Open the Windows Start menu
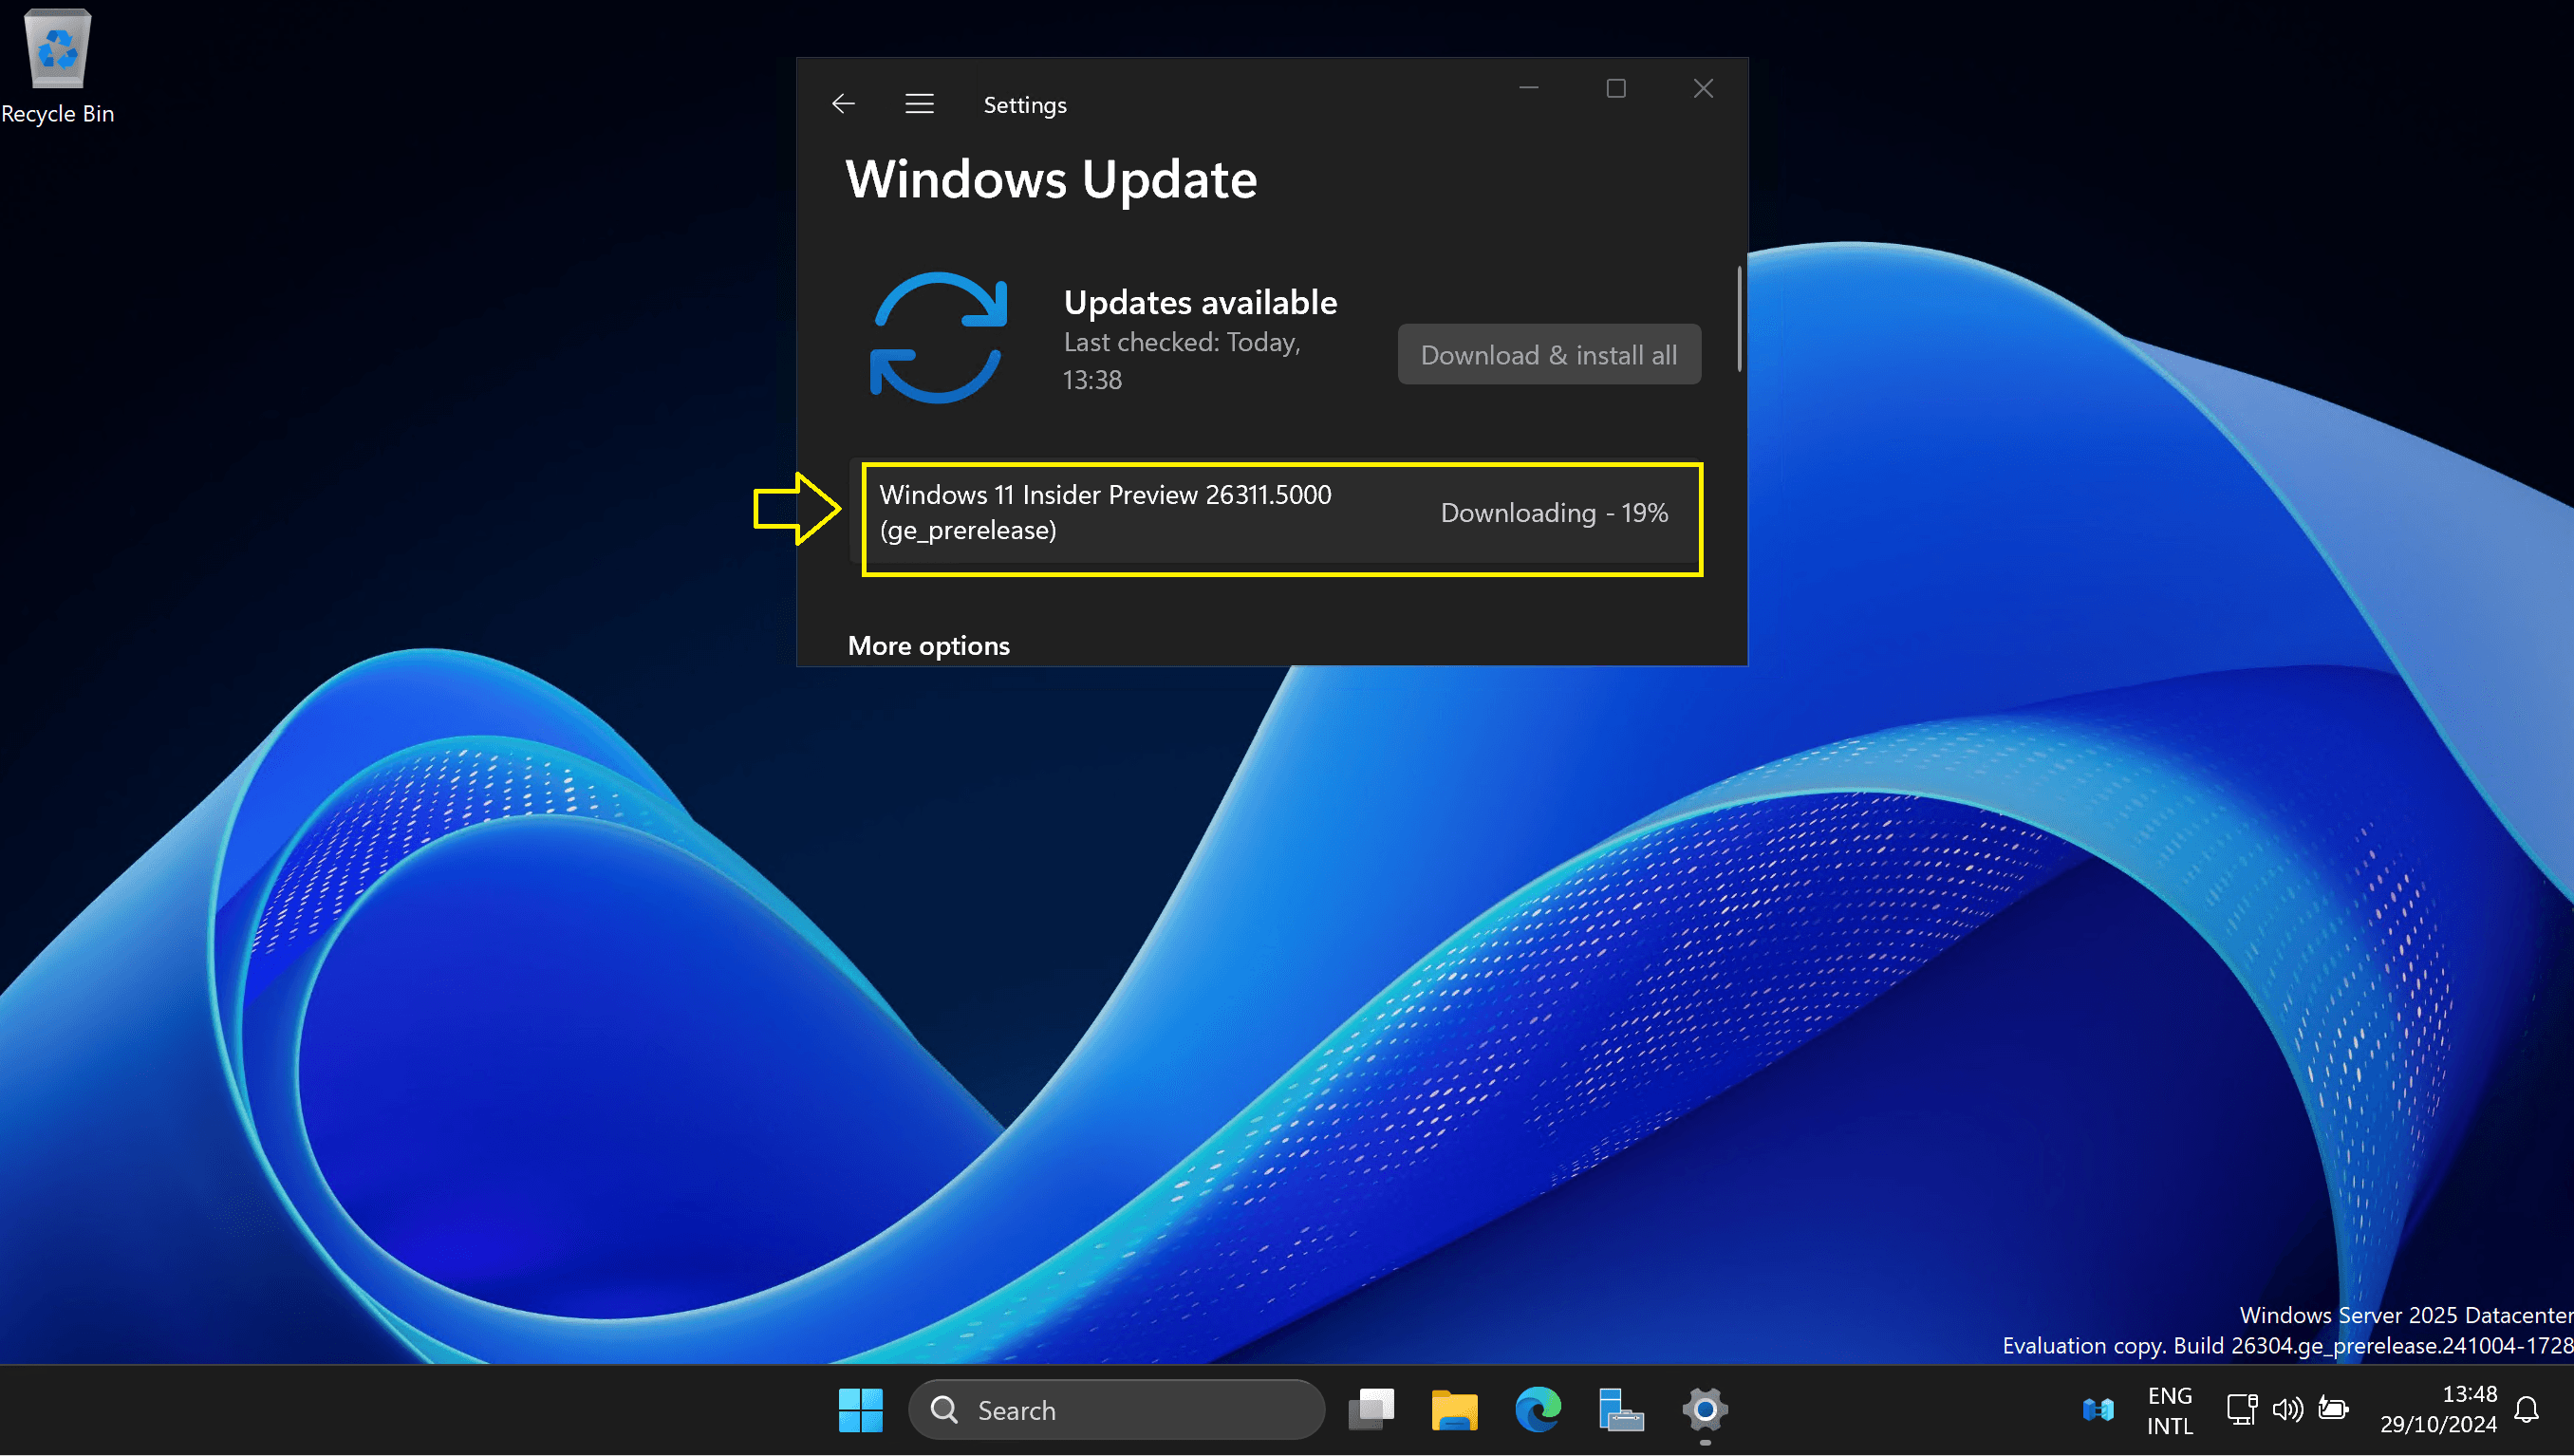Viewport: 2574px width, 1456px height. click(860, 1410)
